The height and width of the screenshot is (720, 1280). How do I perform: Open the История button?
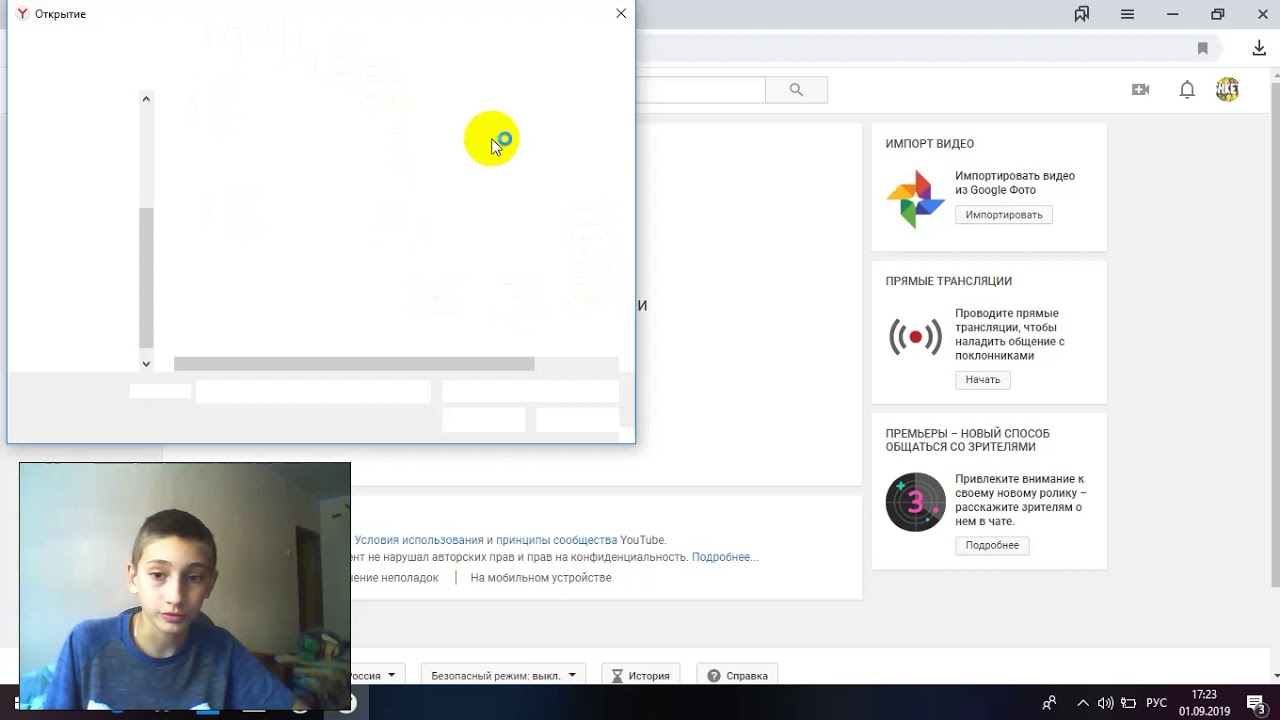coord(640,675)
